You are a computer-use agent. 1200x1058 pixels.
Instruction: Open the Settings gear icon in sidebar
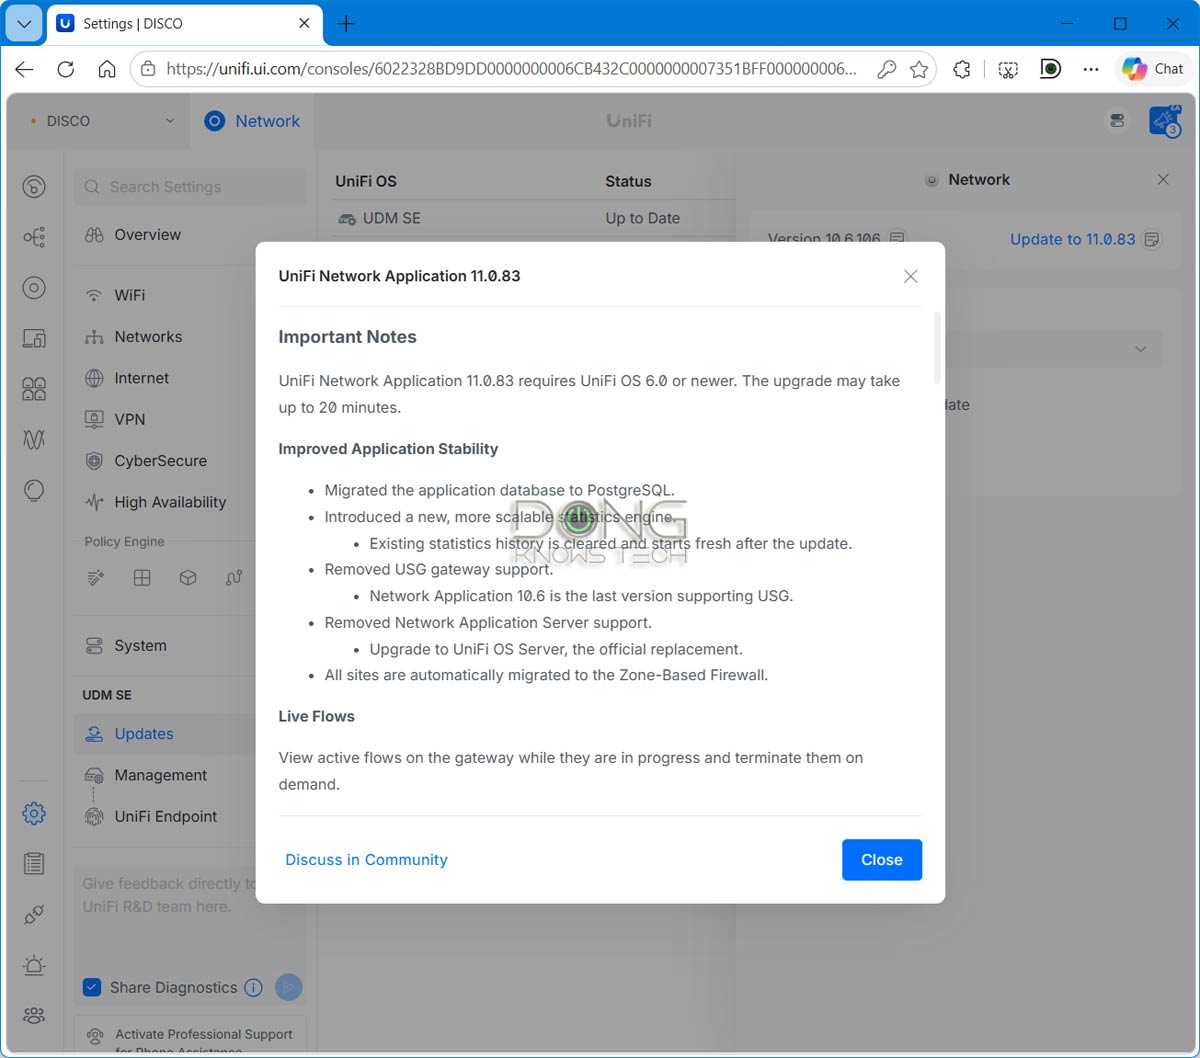(x=34, y=813)
